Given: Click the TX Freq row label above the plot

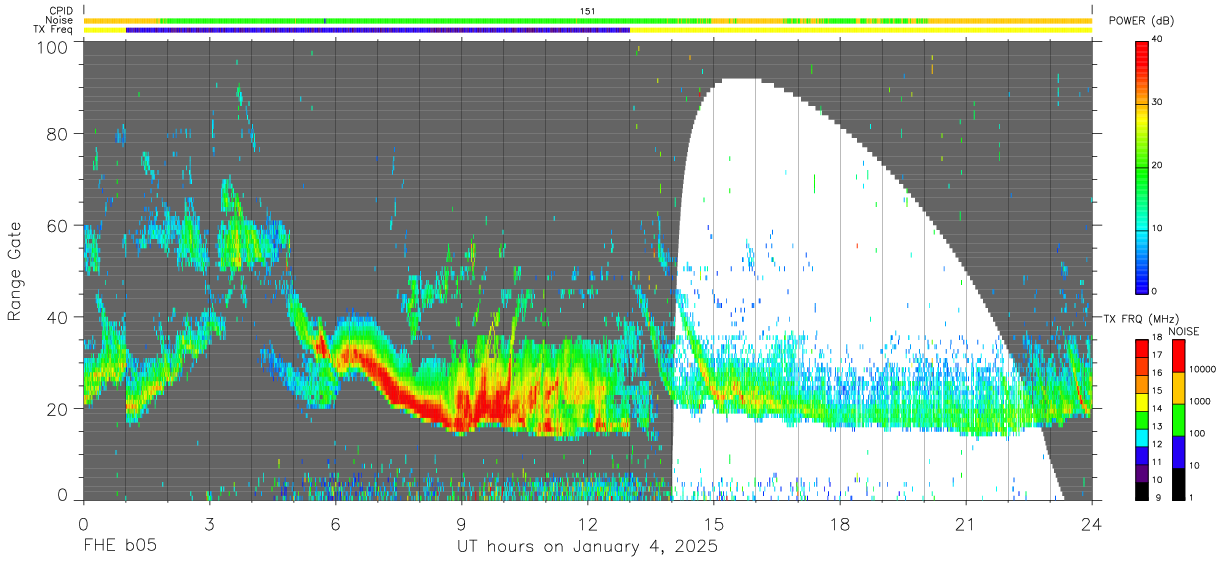Looking at the screenshot, I should [x=55, y=30].
